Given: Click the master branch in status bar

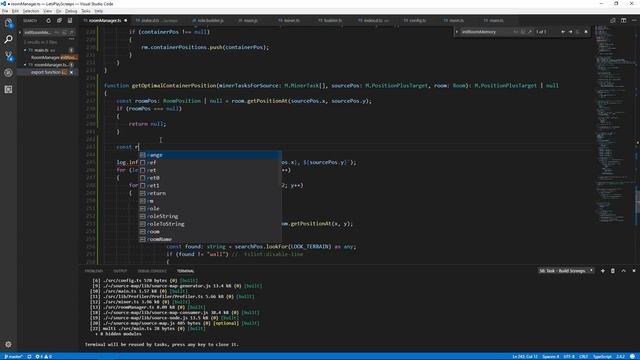Looking at the screenshot, I should click(x=13, y=357).
